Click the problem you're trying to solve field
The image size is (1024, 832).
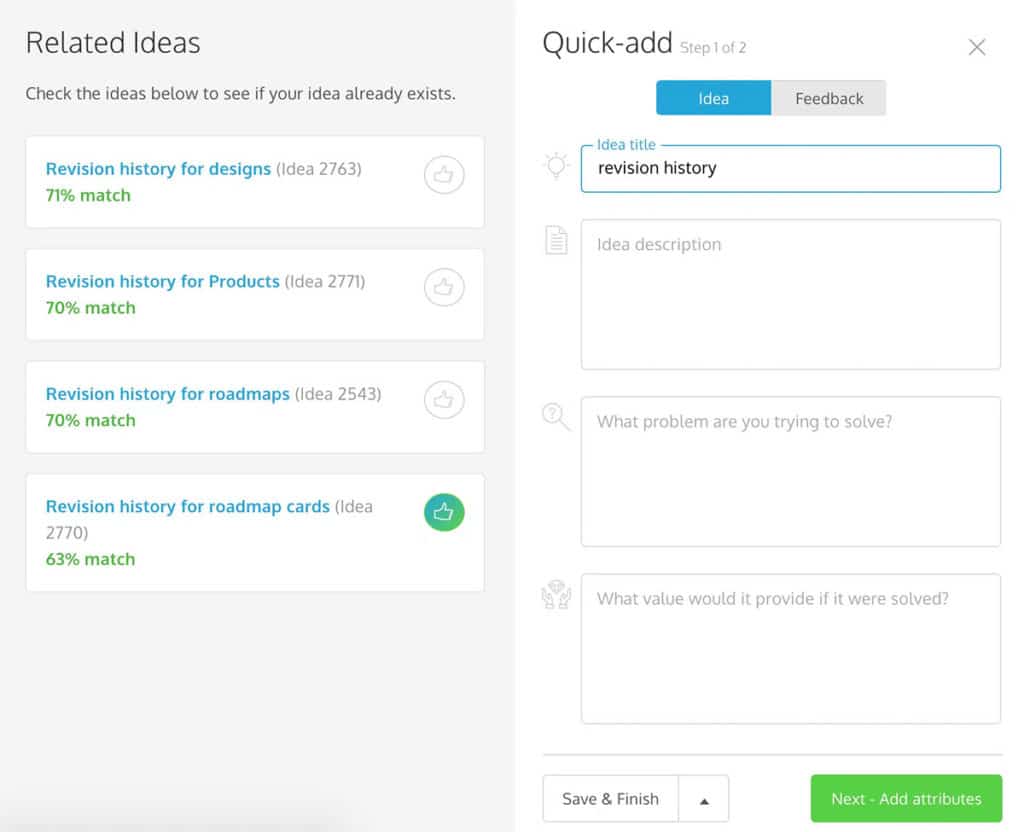coord(790,470)
